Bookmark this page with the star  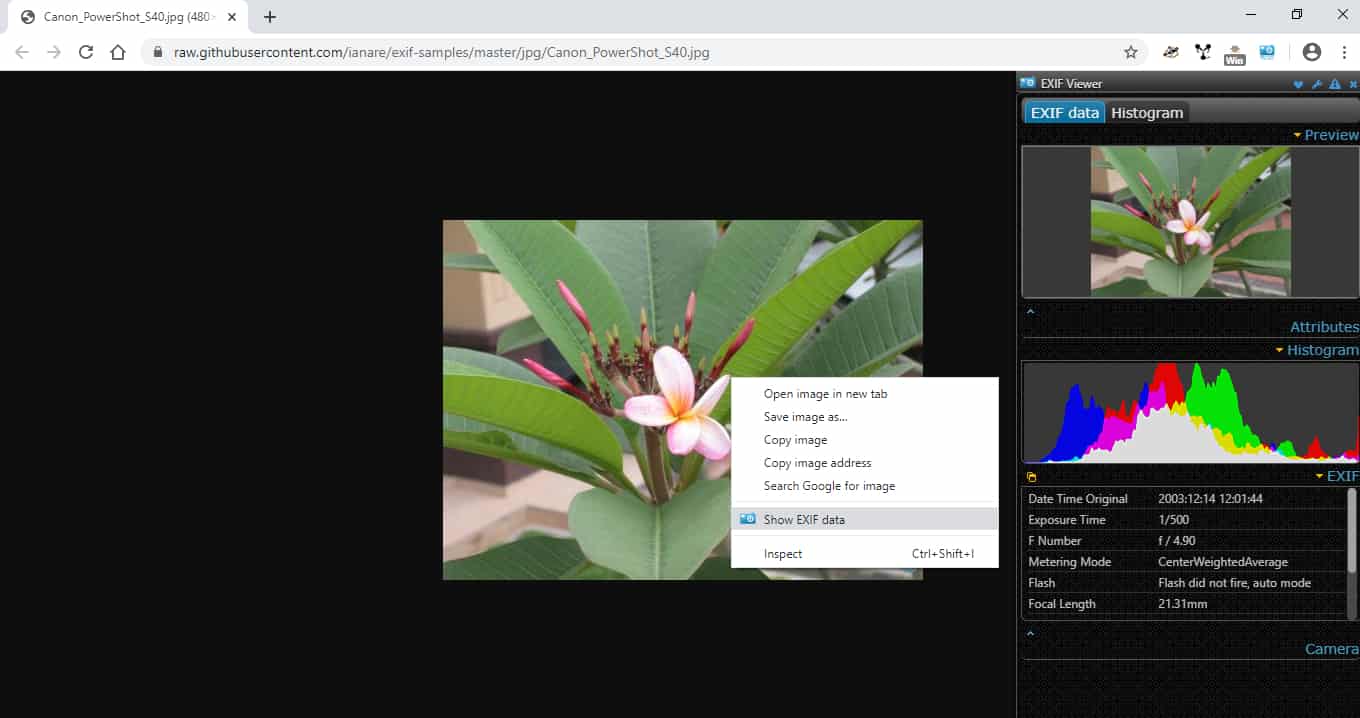(1131, 52)
